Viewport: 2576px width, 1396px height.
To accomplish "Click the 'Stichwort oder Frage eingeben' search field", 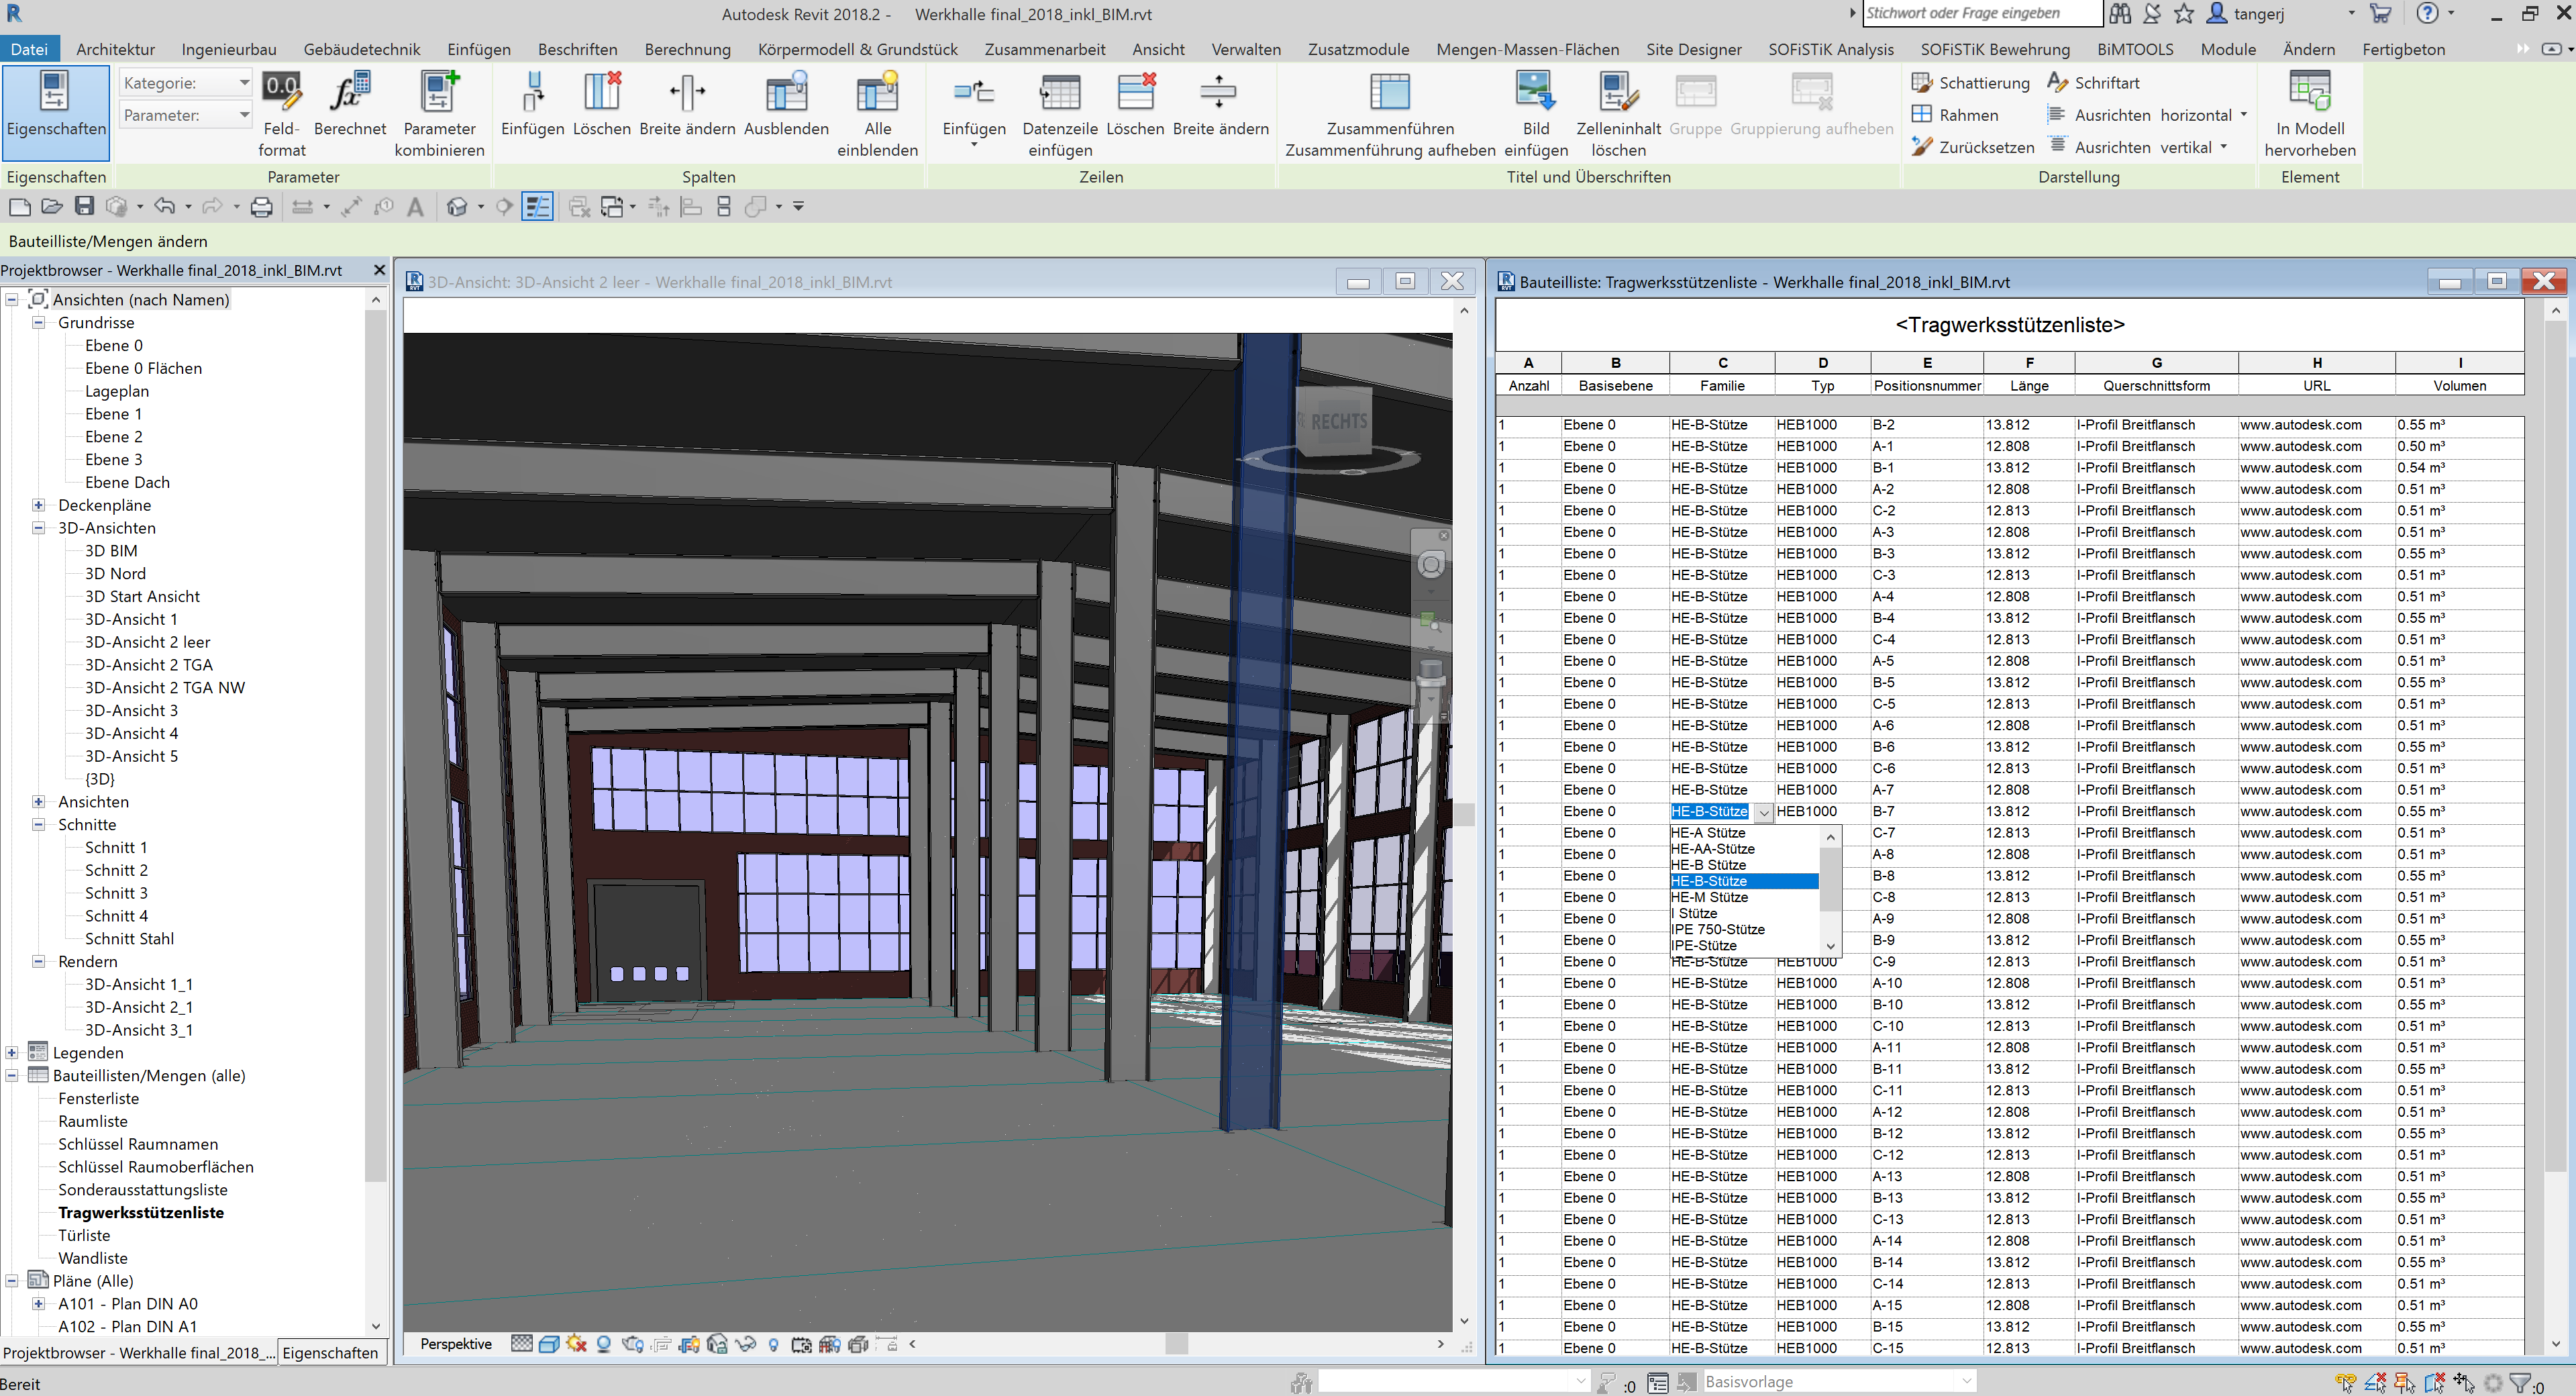I will 1980,13.
